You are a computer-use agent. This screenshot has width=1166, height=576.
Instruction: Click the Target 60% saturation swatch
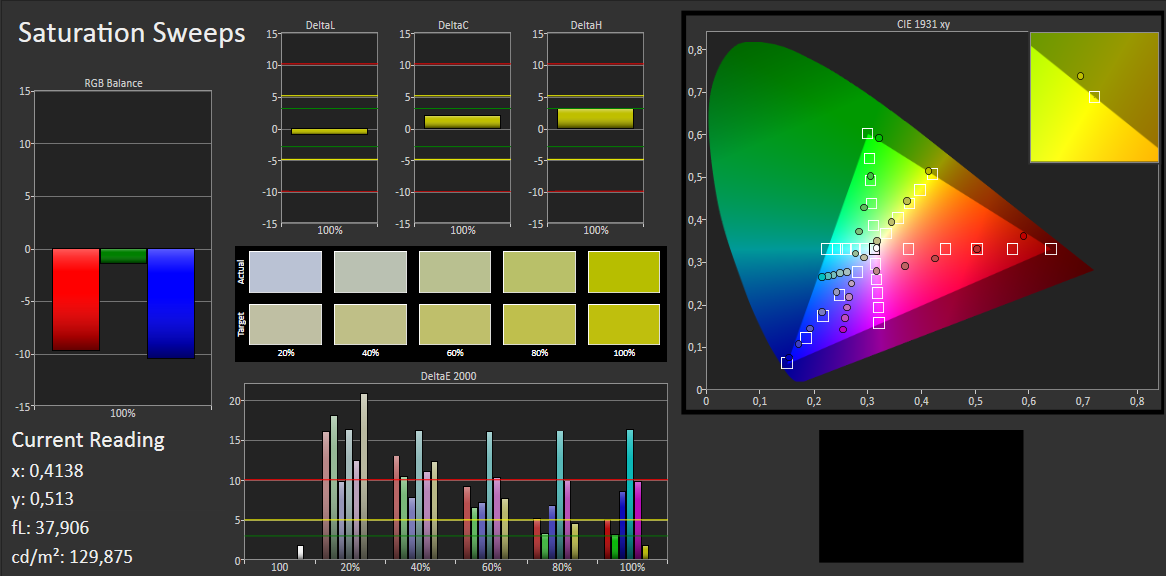point(455,324)
